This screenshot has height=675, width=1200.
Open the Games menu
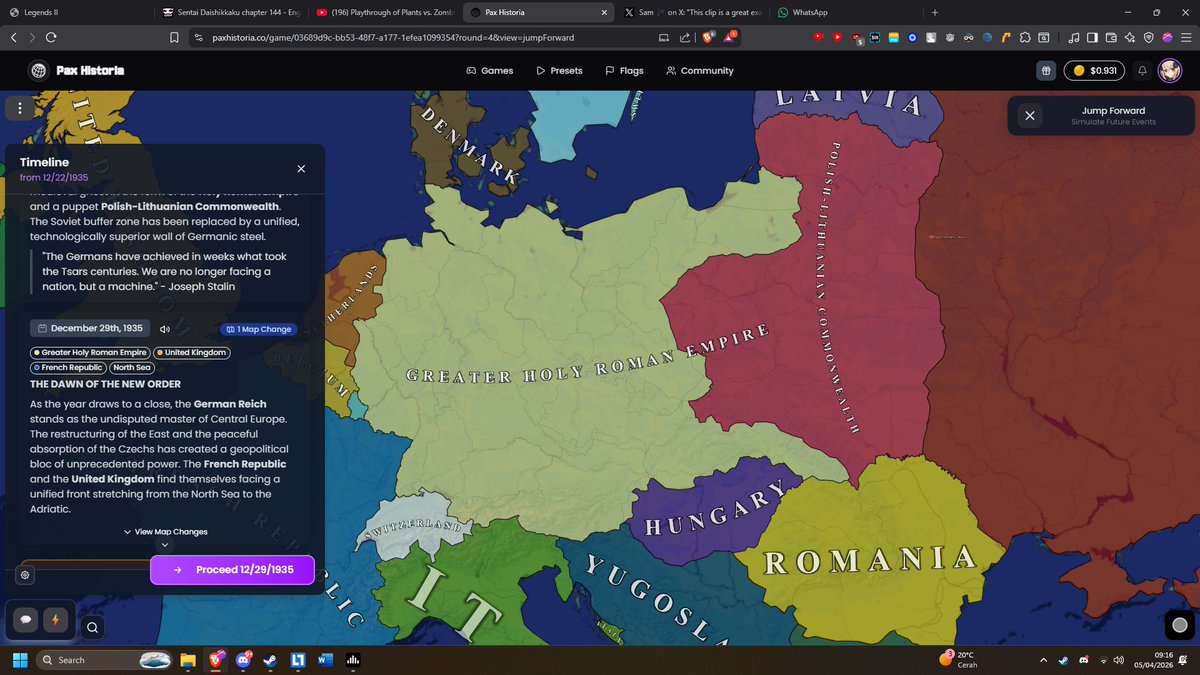[x=490, y=71]
